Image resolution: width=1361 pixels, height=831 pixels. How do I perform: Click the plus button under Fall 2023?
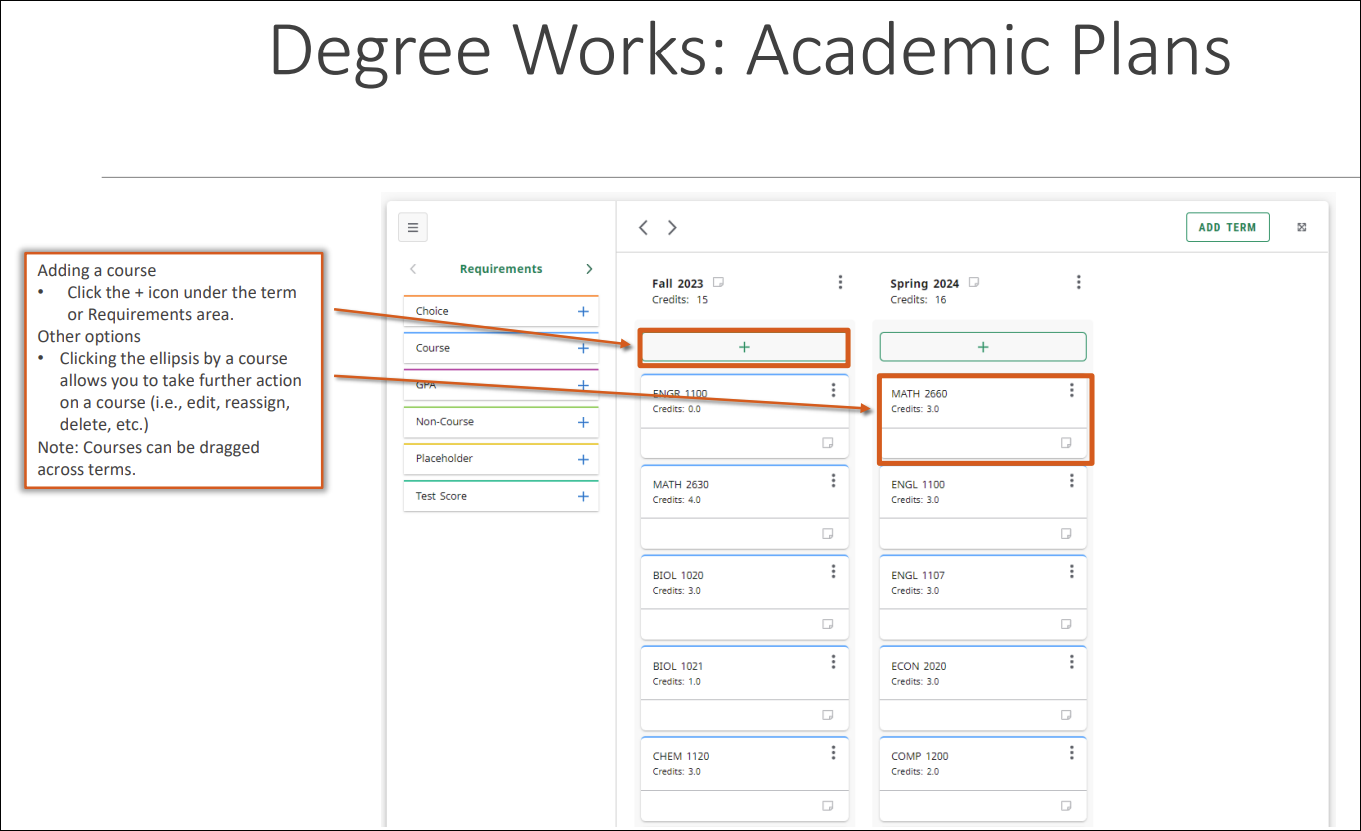click(744, 346)
